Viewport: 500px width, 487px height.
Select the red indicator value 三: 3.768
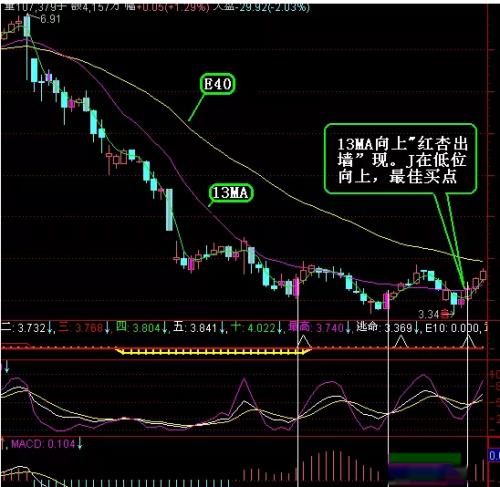80,328
